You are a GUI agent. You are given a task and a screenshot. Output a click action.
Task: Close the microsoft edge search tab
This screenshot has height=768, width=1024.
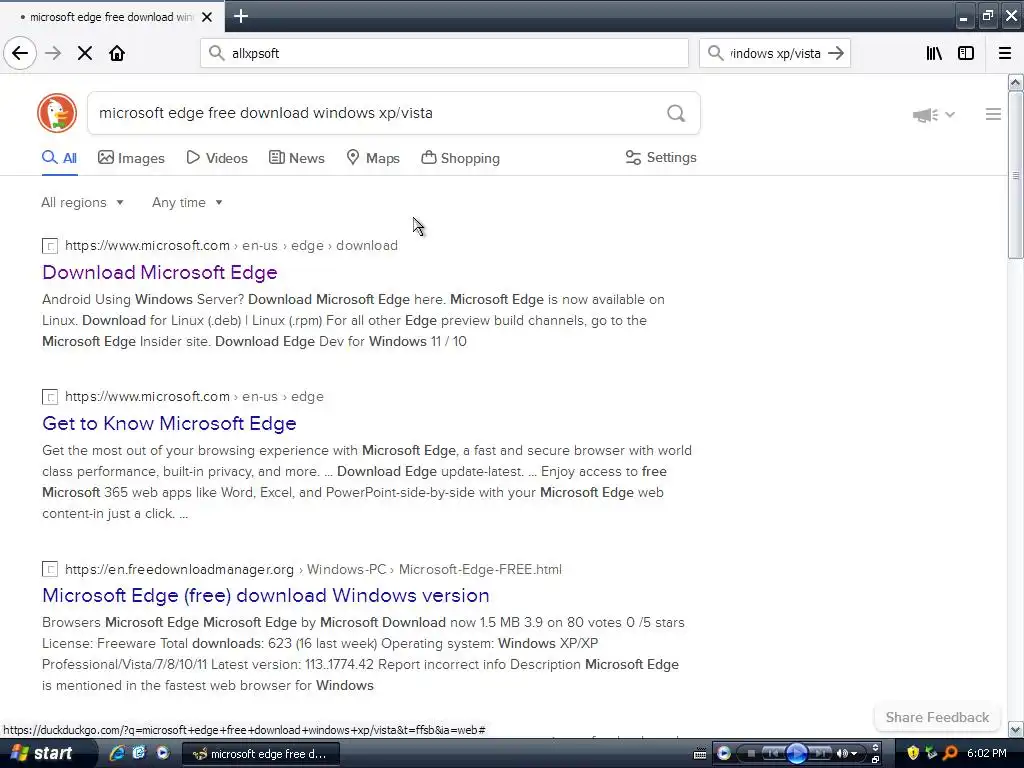pos(207,17)
